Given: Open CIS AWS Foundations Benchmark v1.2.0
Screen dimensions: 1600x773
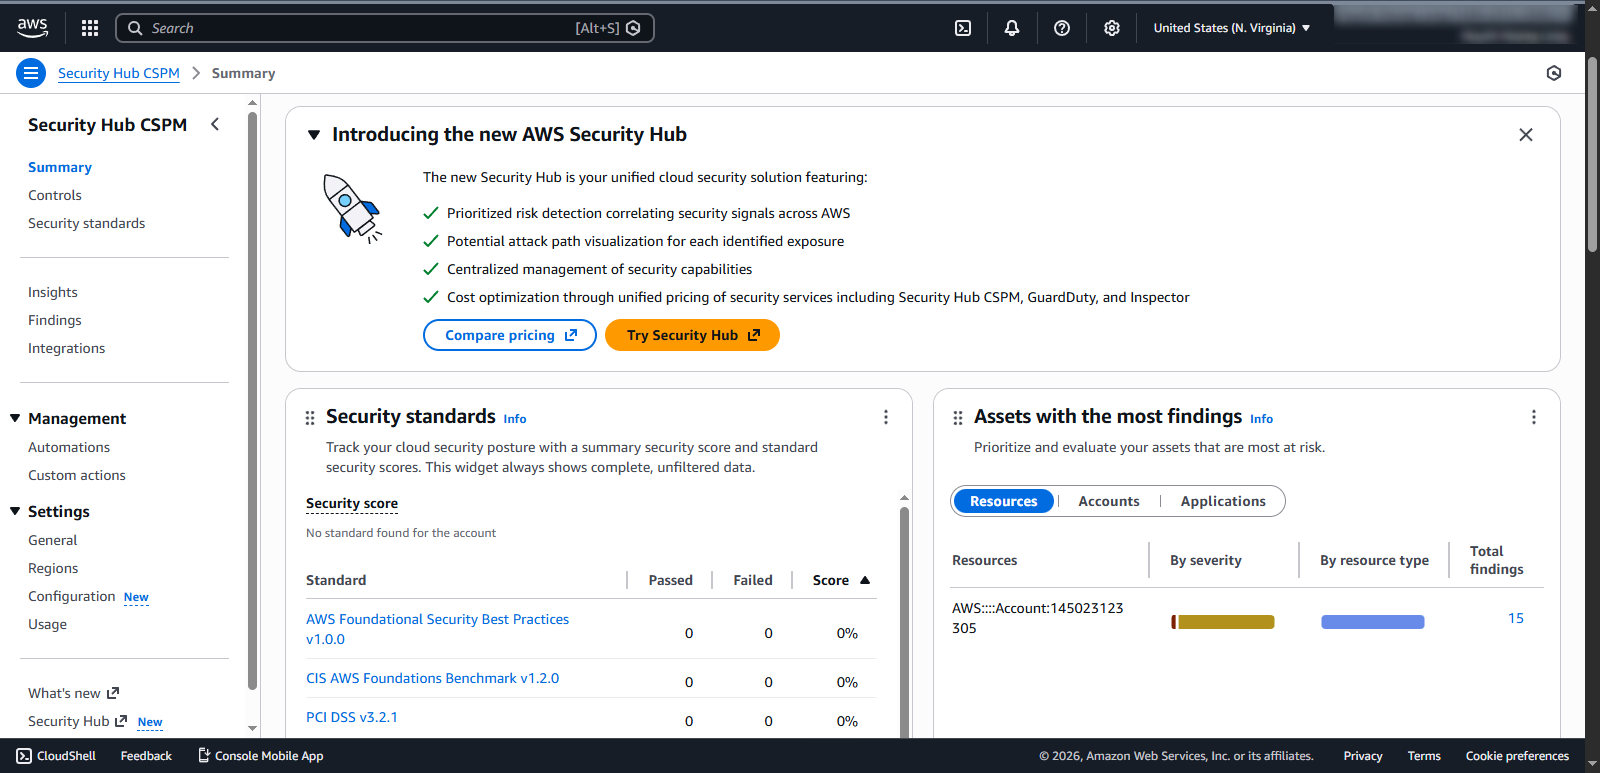Looking at the screenshot, I should (x=432, y=678).
